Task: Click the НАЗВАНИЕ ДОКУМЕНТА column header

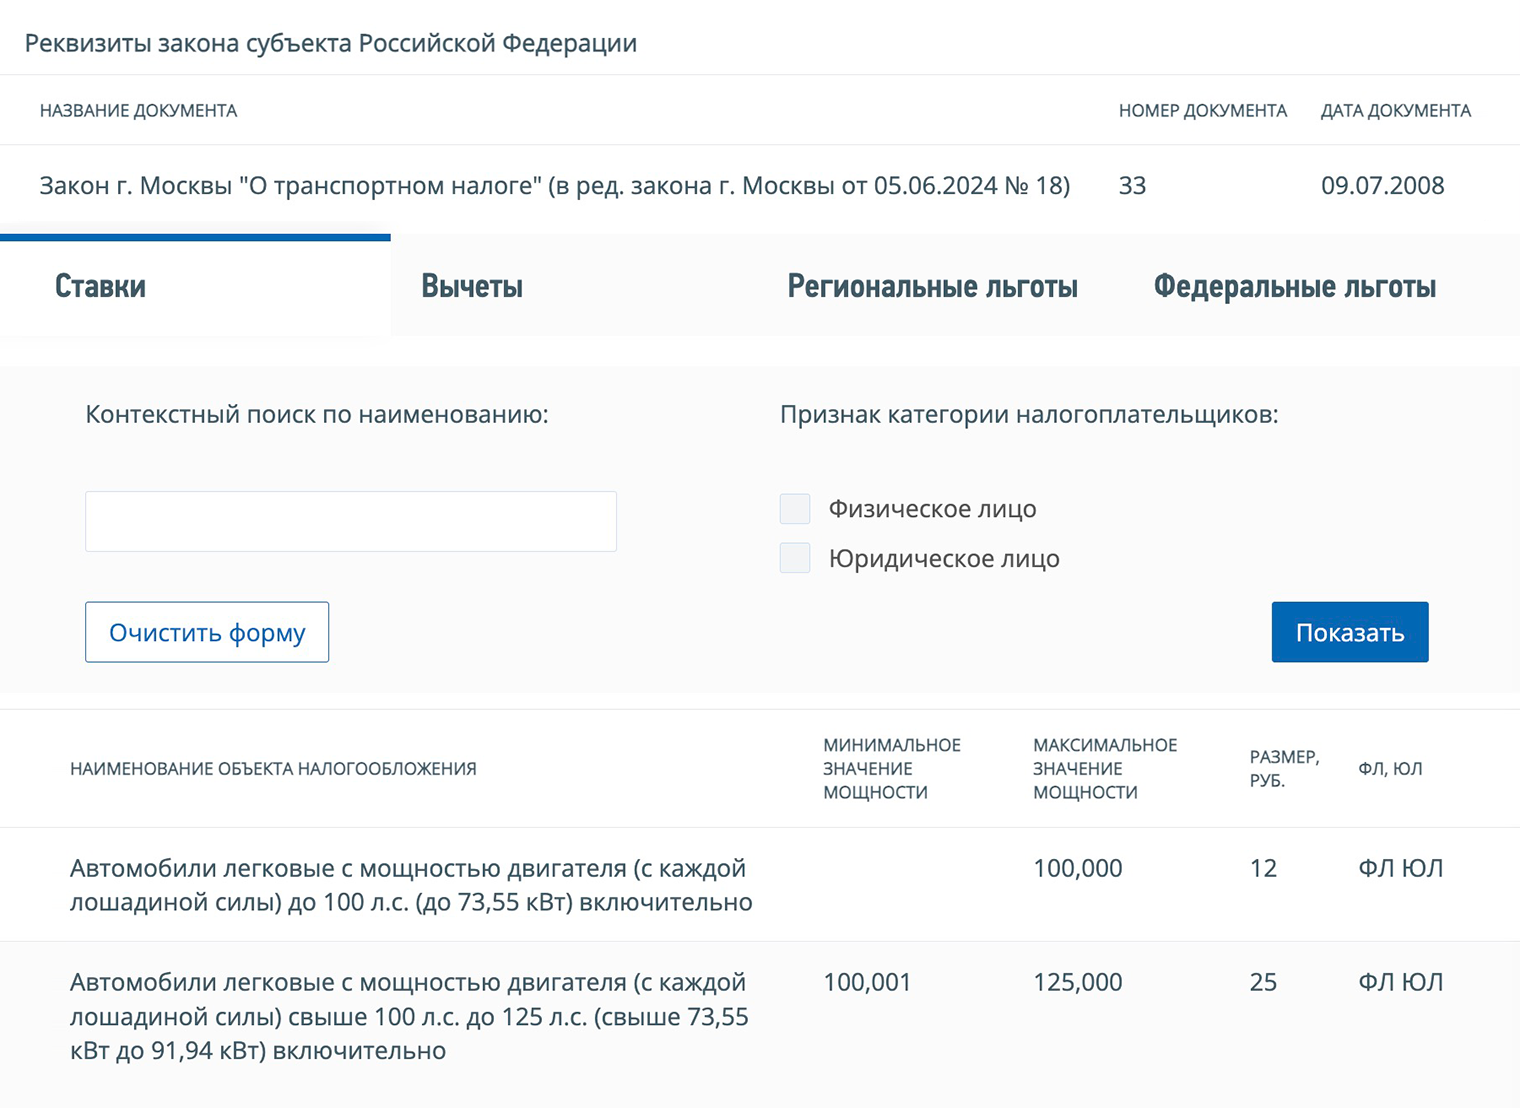Action: pos(139,110)
